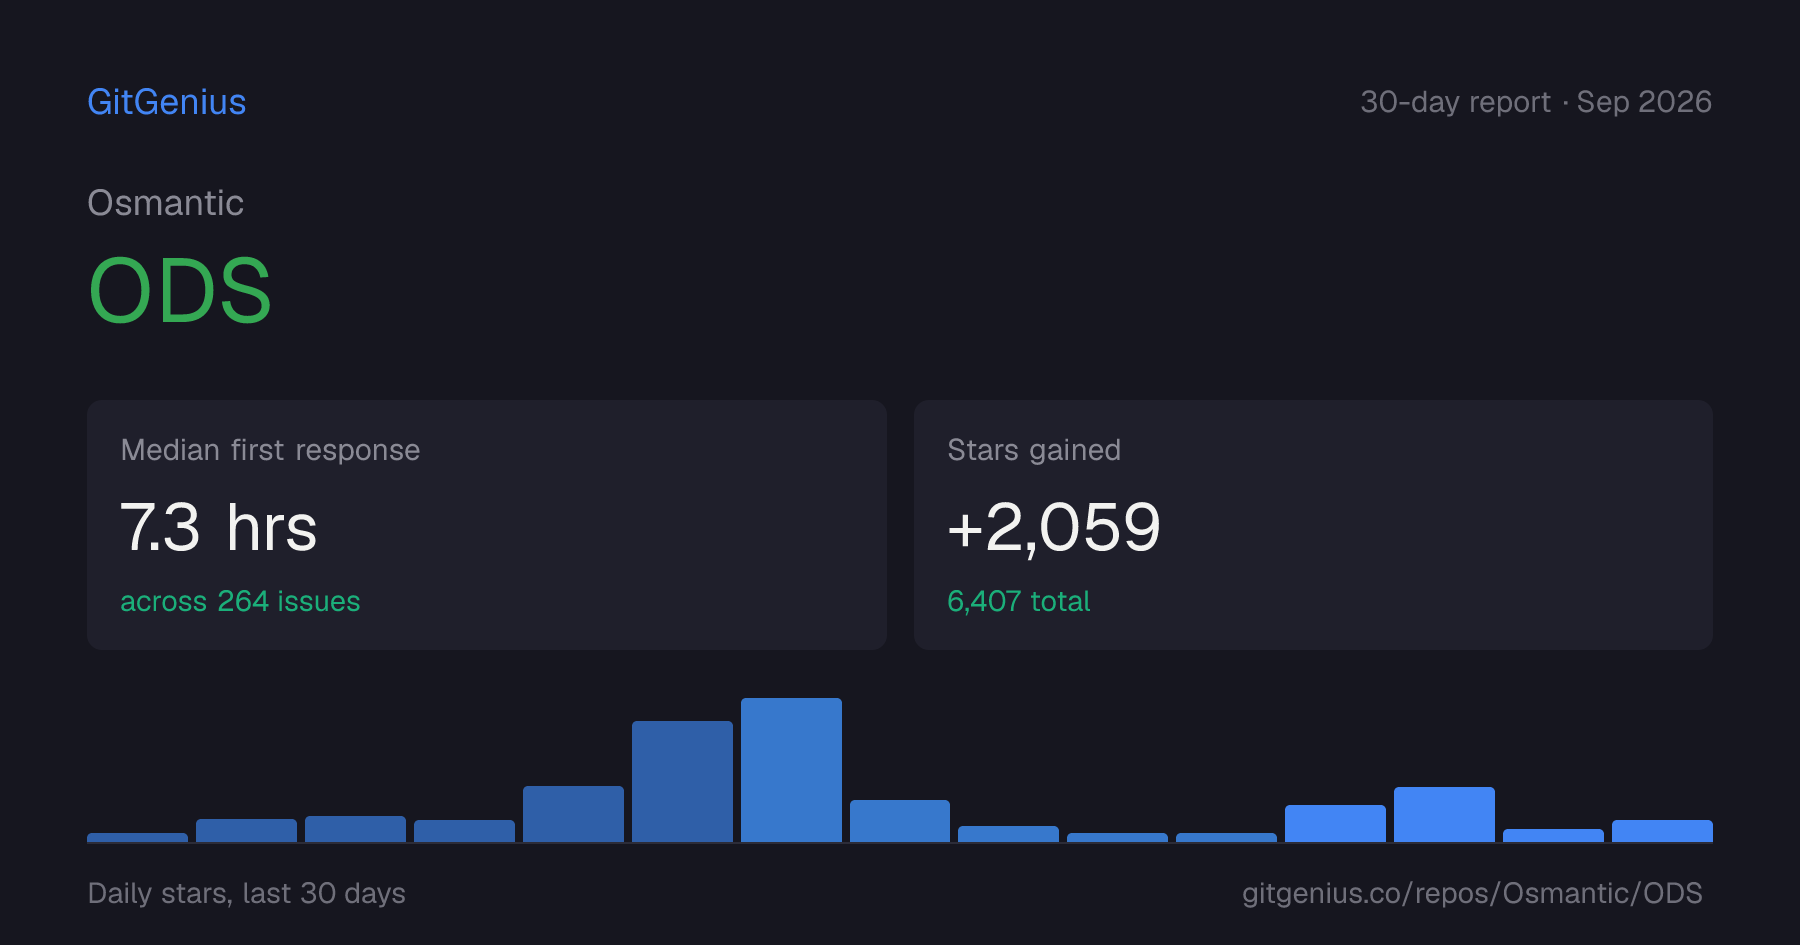1800x945 pixels.
Task: Click the Osmantic owner name
Action: pos(166,203)
